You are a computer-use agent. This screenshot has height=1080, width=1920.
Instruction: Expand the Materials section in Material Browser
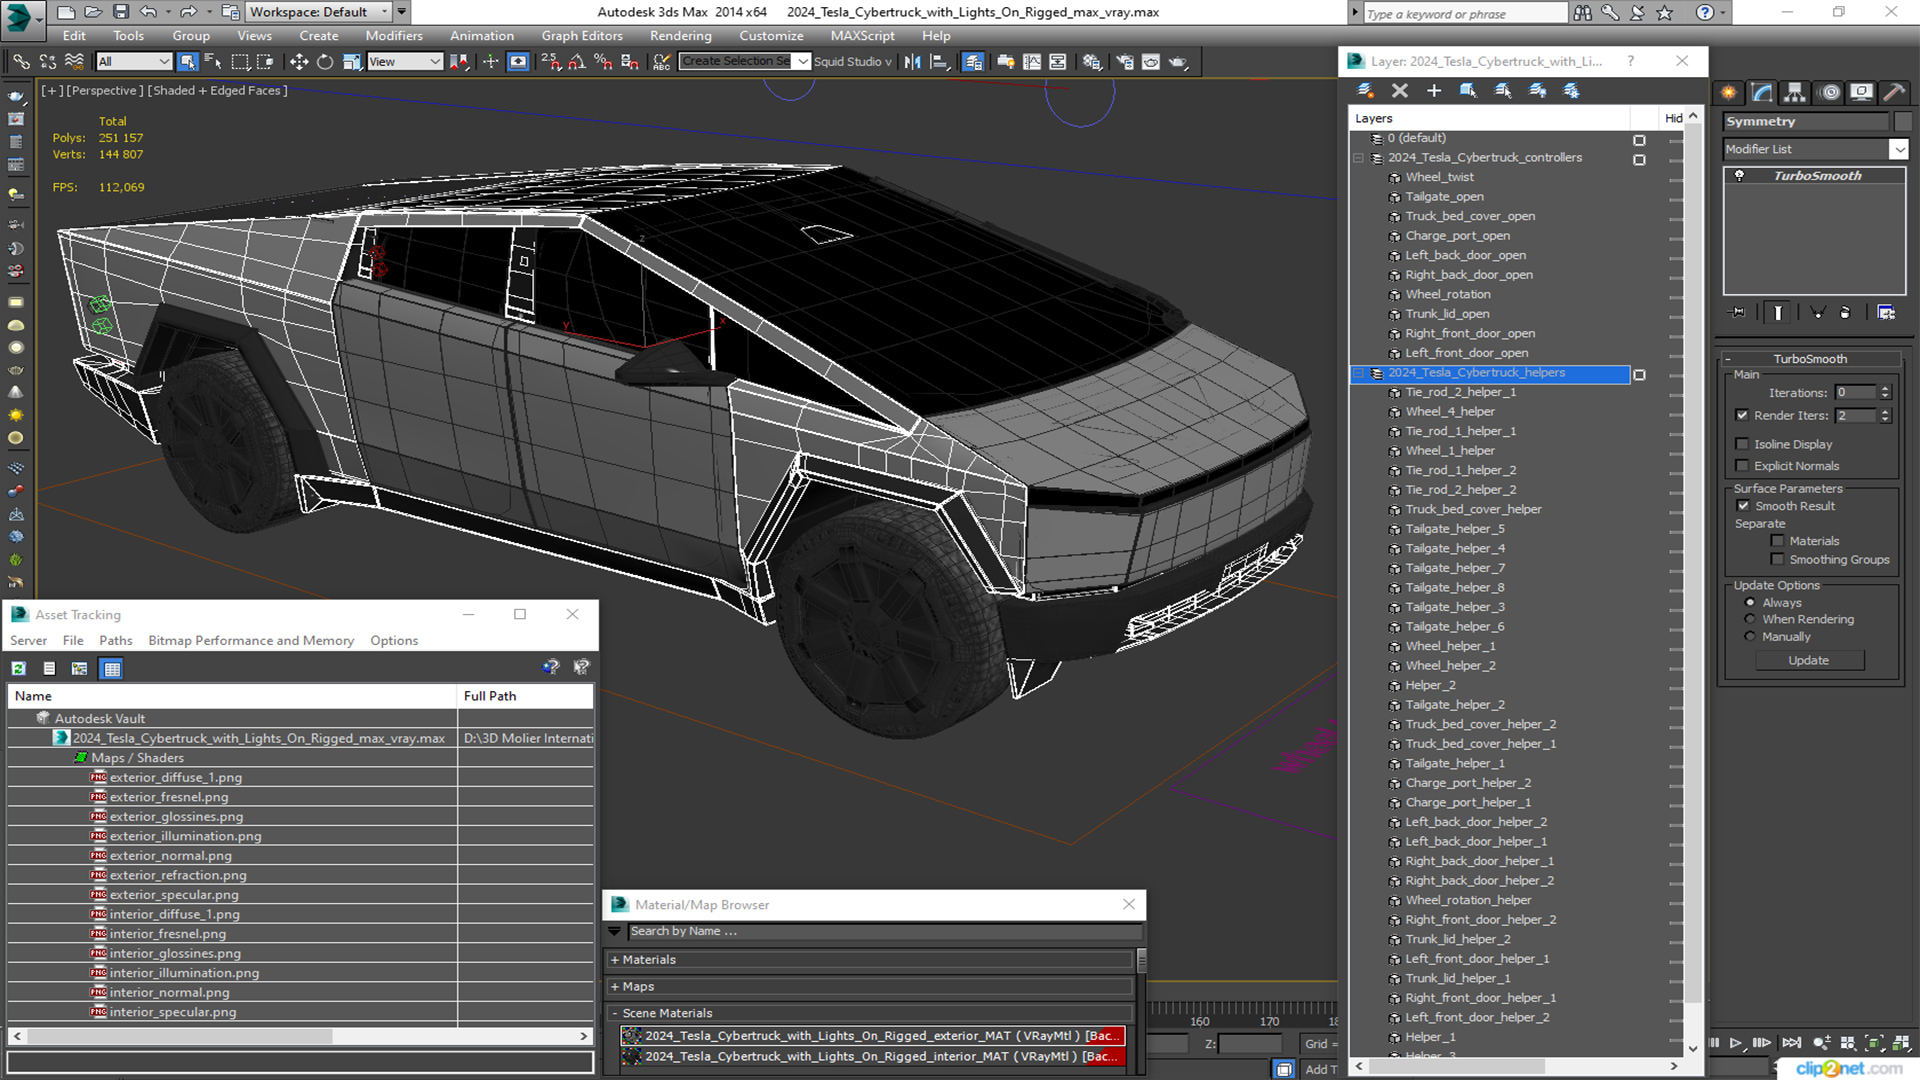tap(614, 960)
